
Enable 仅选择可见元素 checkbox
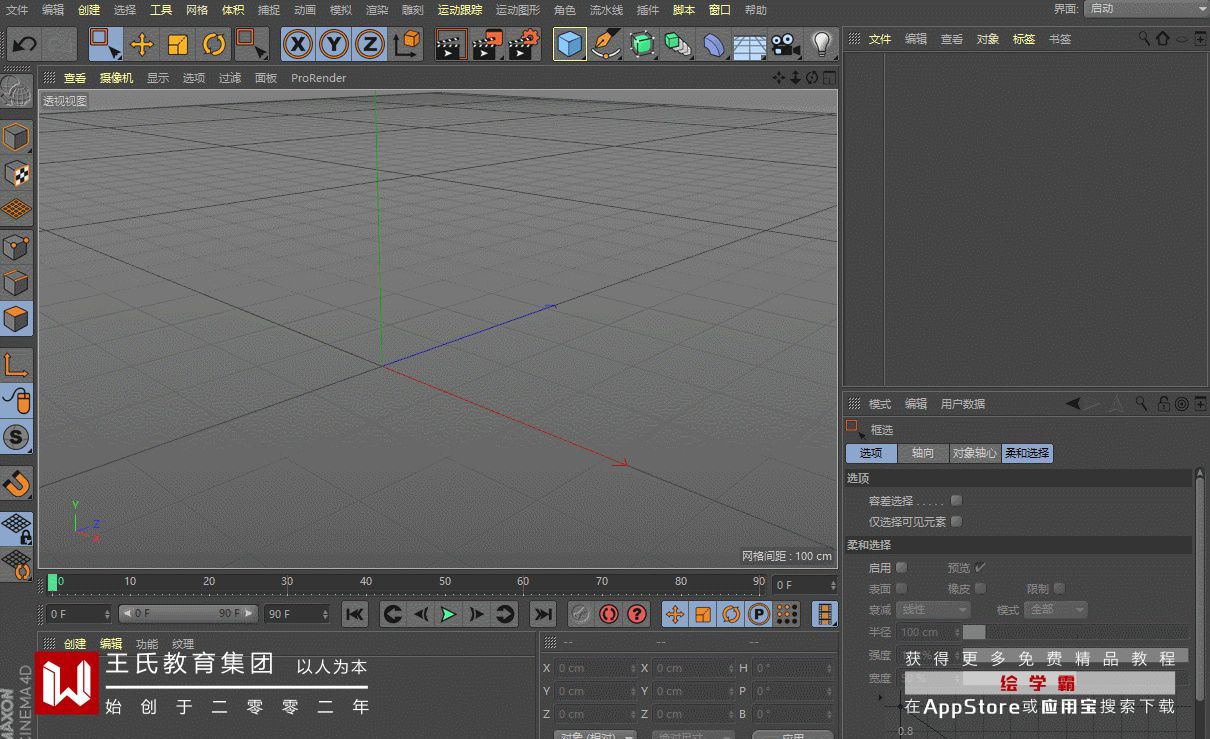click(956, 521)
